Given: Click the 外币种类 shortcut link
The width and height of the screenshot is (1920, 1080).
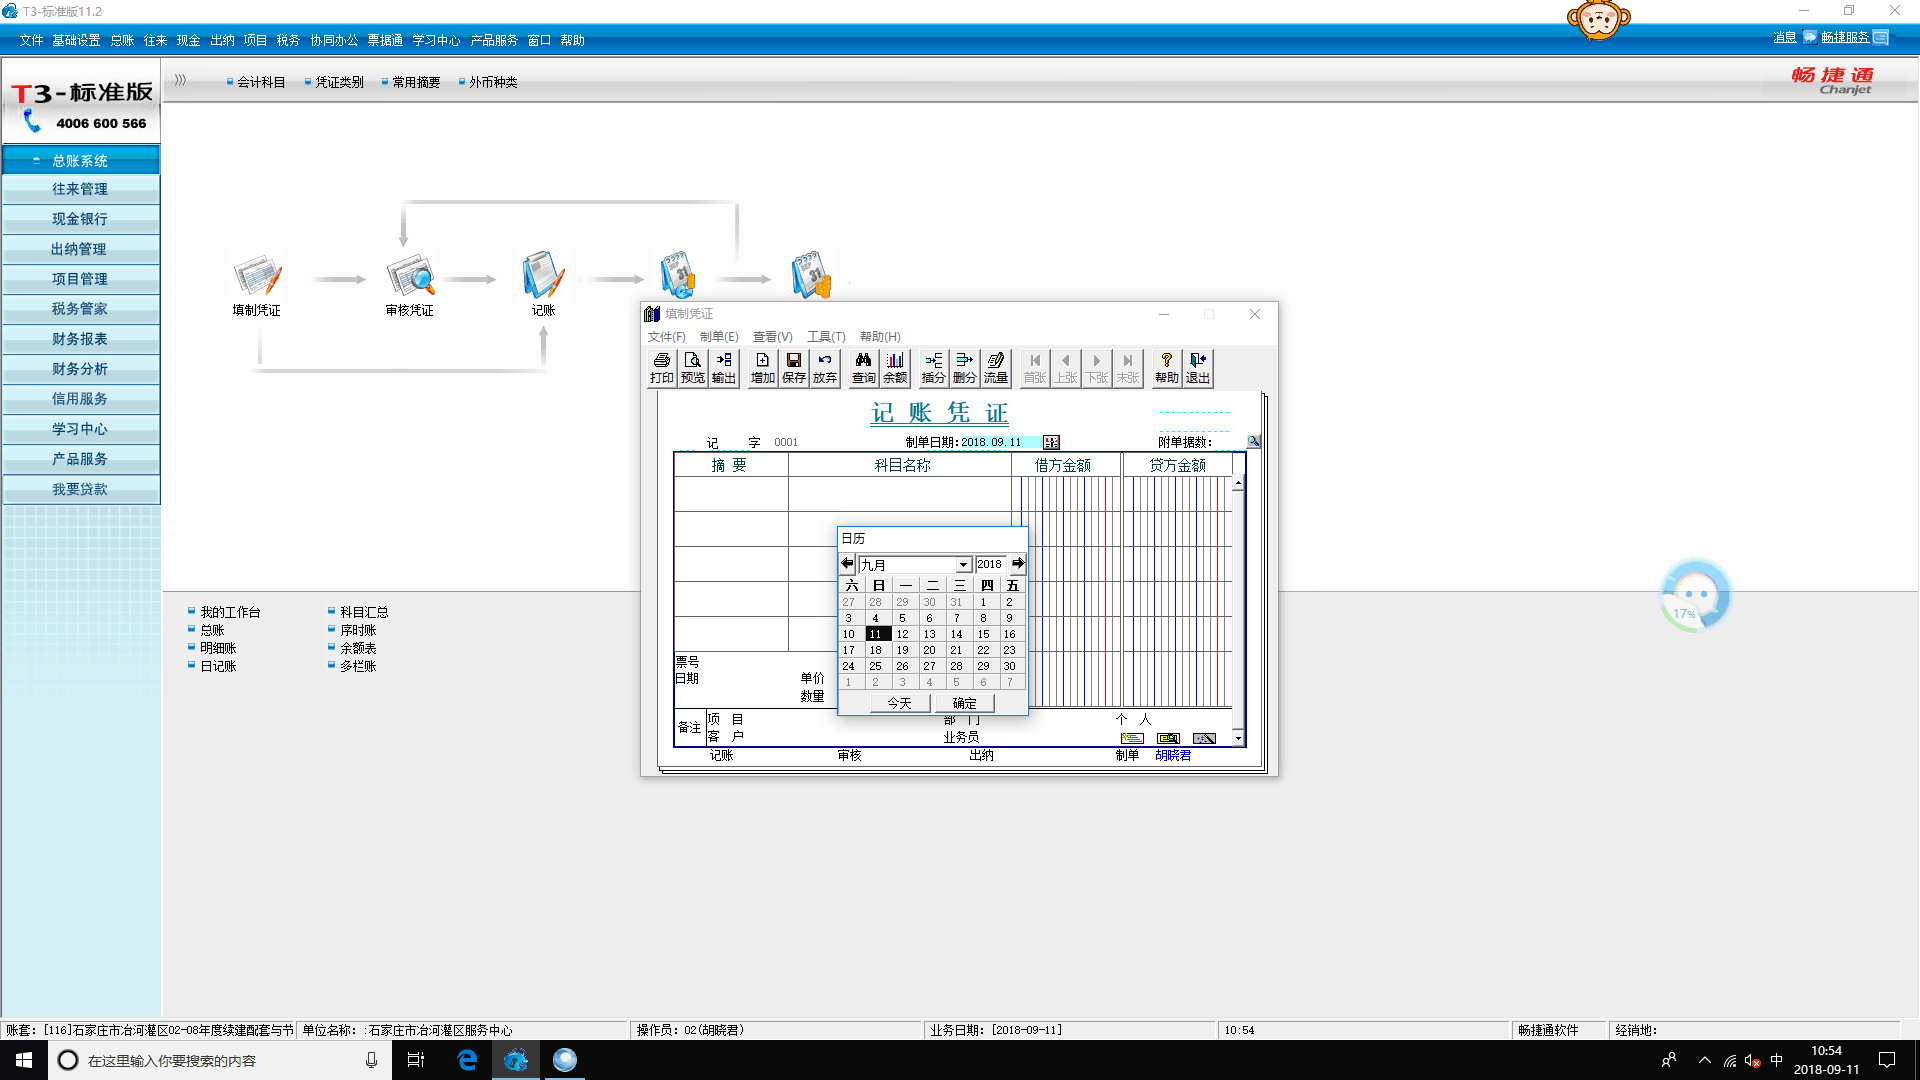Looking at the screenshot, I should (493, 82).
